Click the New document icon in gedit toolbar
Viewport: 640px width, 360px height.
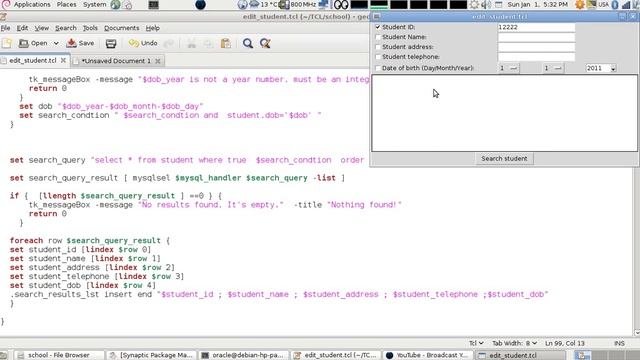click(7, 43)
